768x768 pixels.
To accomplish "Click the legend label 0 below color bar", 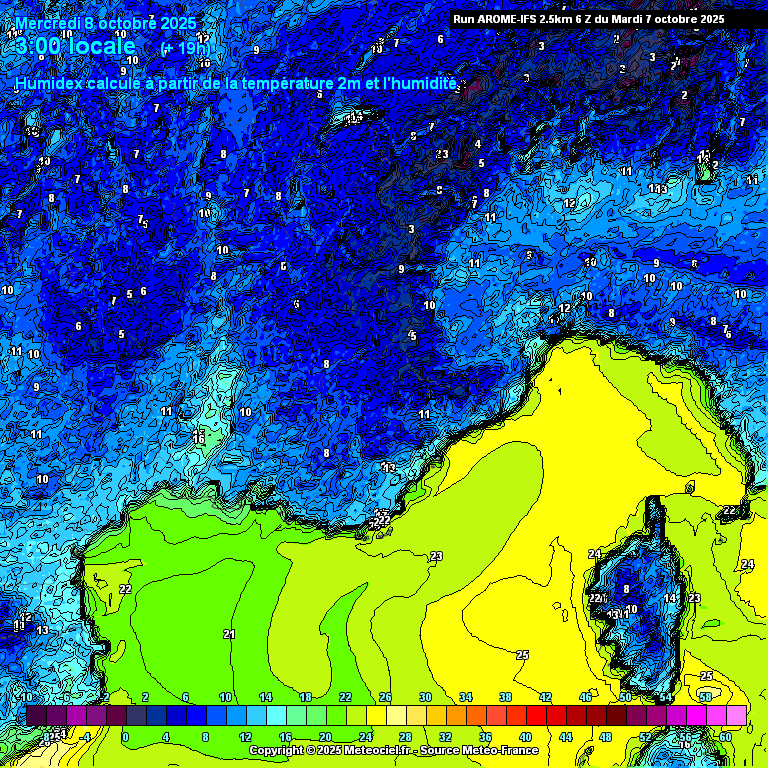I will pyautogui.click(x=125, y=738).
